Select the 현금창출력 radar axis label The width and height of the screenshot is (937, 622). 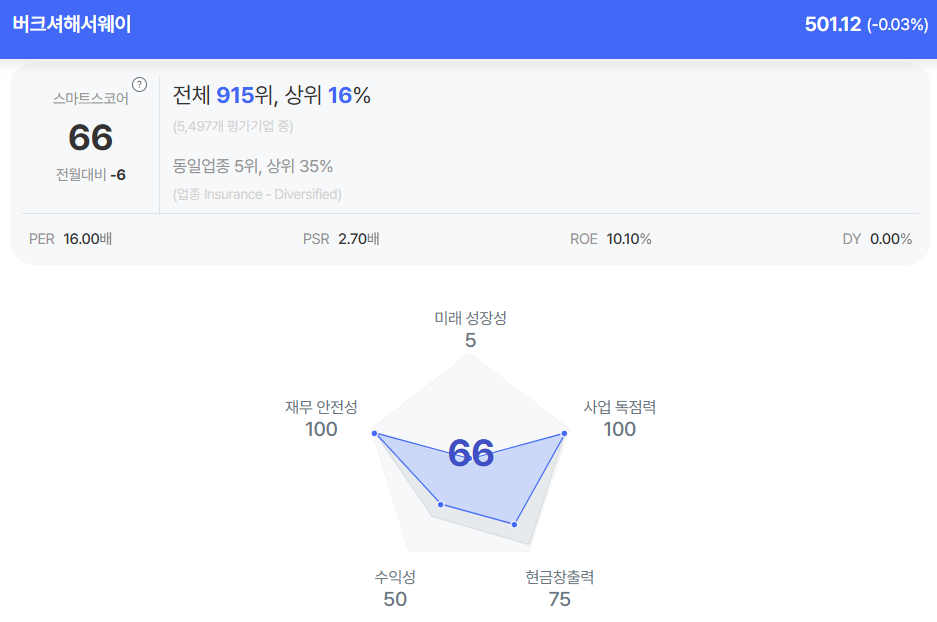click(559, 577)
